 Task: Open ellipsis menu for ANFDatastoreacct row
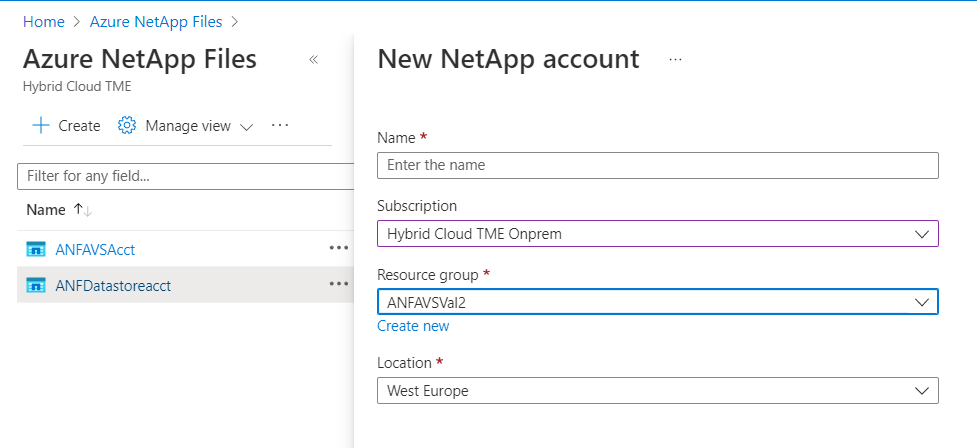coord(338,285)
